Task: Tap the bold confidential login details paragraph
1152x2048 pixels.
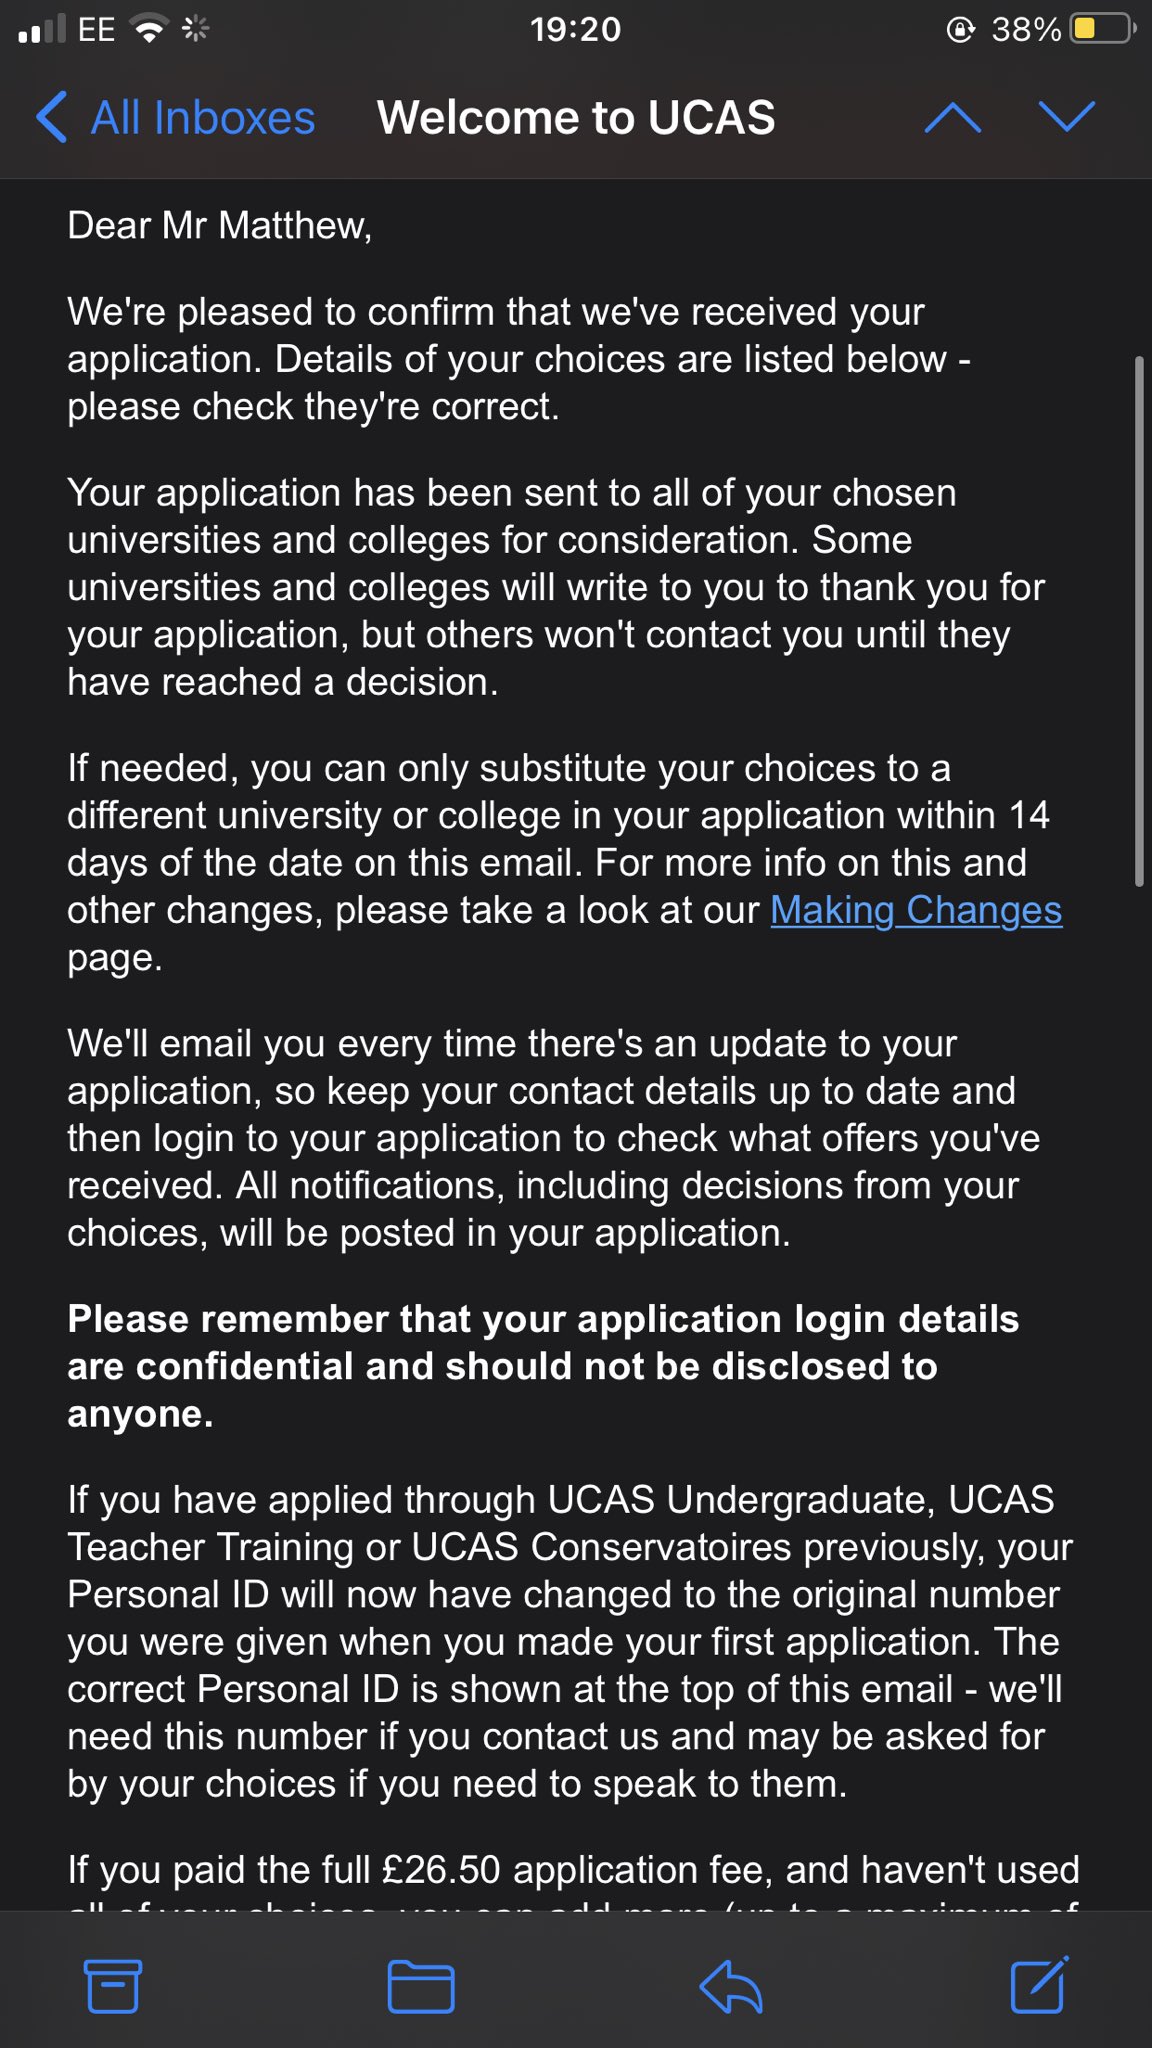Action: 540,1366
